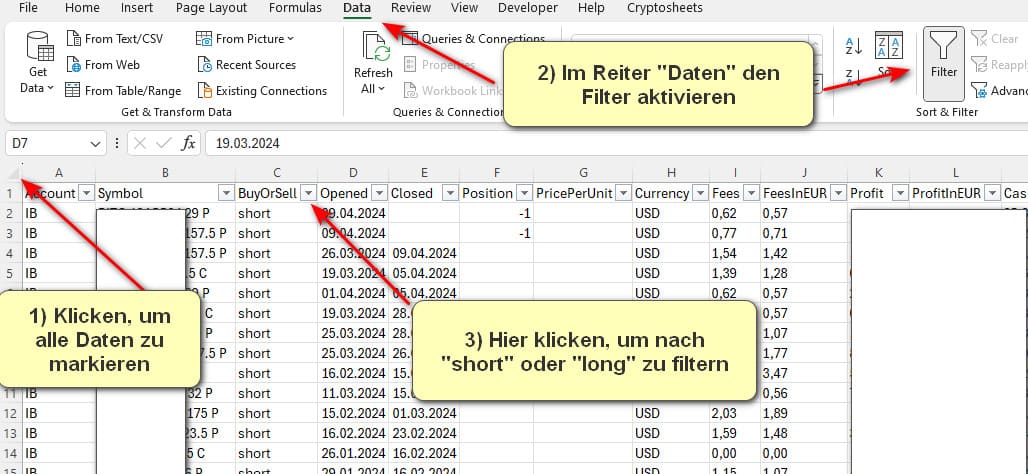Import data From Web
Viewport: 1028px width, 474px height.
[x=104, y=64]
